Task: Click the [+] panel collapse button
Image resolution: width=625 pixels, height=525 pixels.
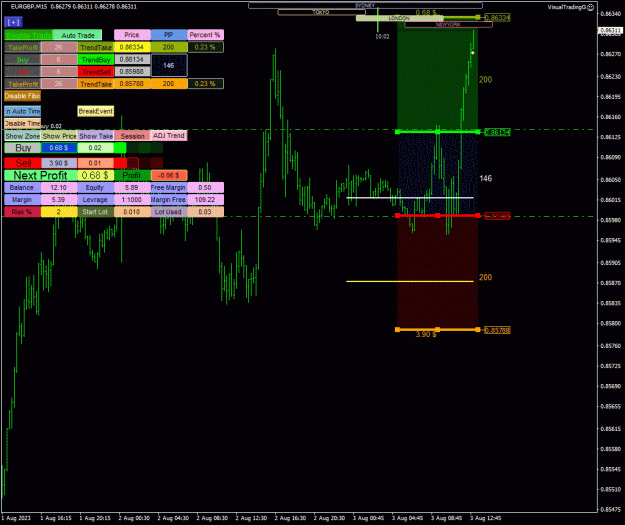Action: coord(13,22)
